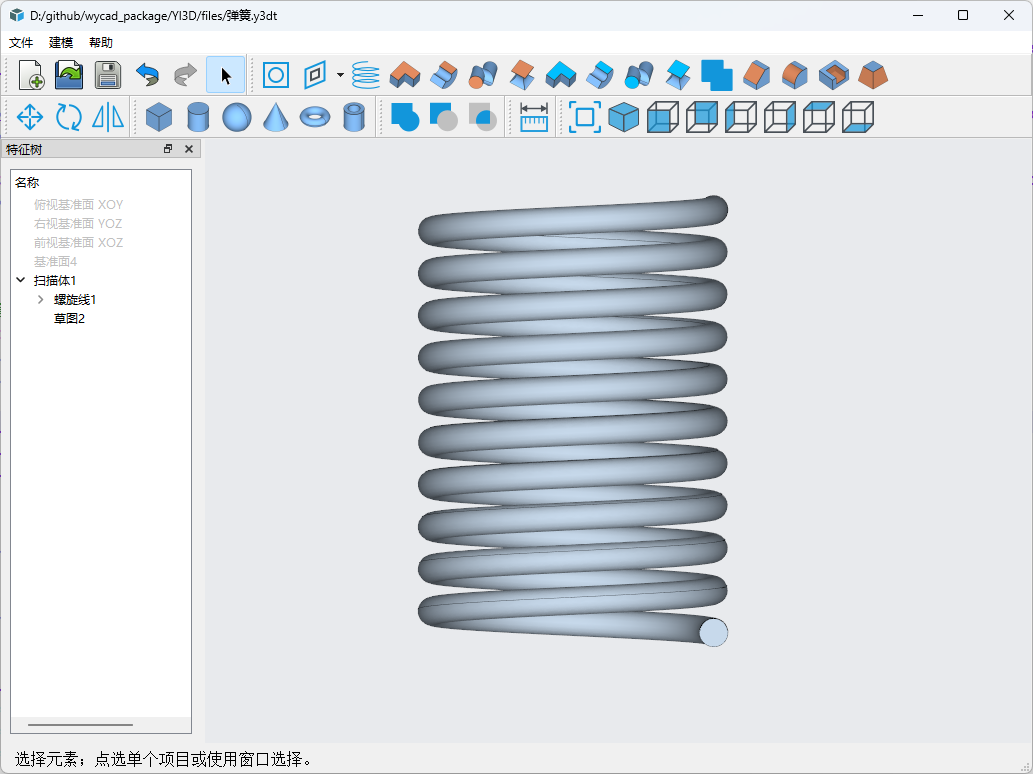The height and width of the screenshot is (774, 1033).
Task: Choose the move transform tool
Action: click(30, 117)
